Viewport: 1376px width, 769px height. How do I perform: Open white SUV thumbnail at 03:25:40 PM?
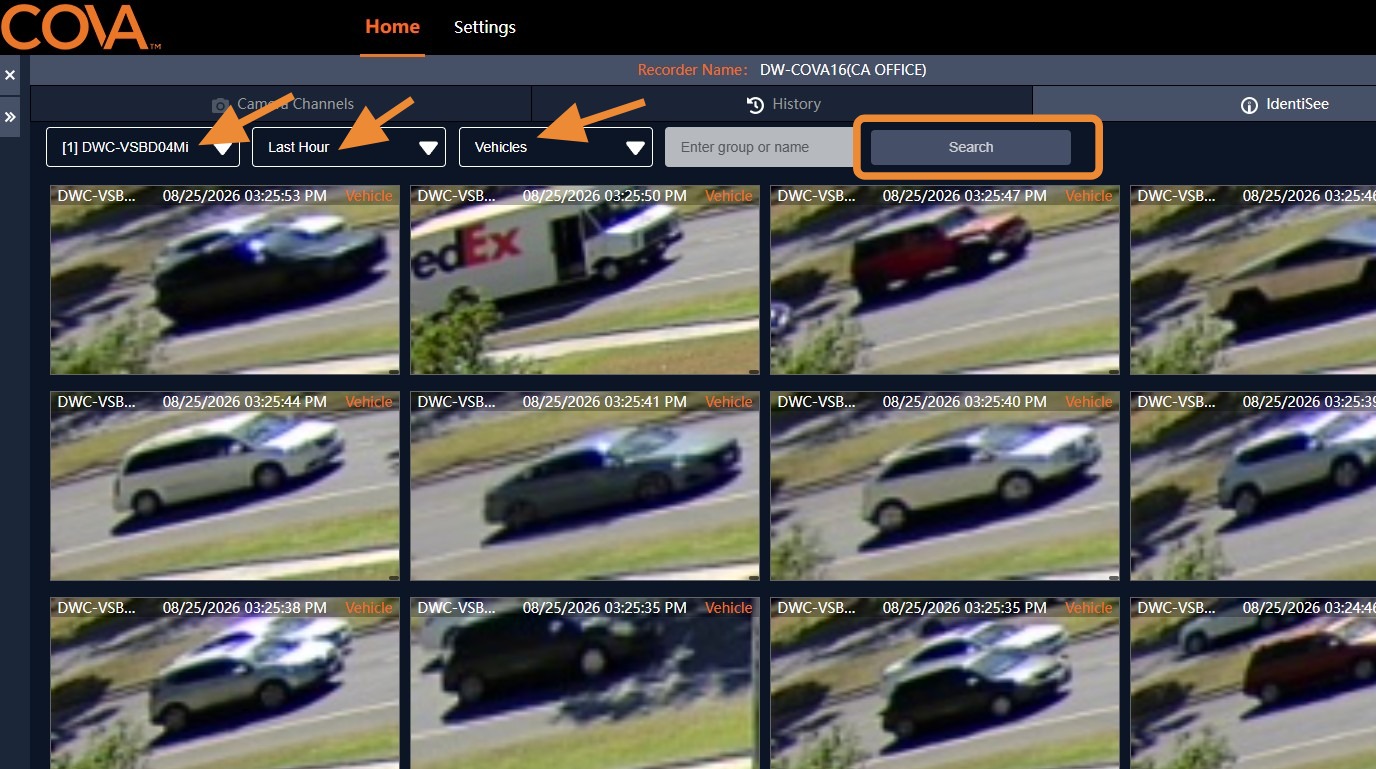pos(945,486)
